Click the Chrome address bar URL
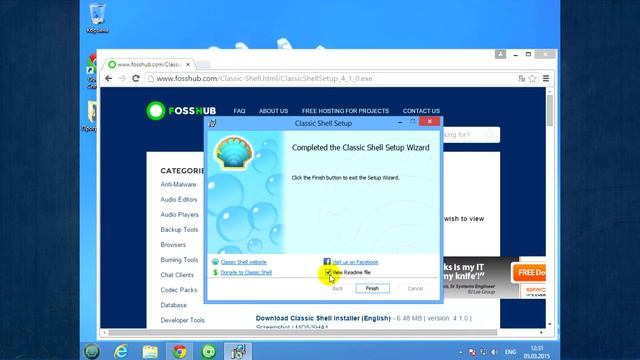Image resolution: width=640 pixels, height=360 pixels. (x=264, y=78)
